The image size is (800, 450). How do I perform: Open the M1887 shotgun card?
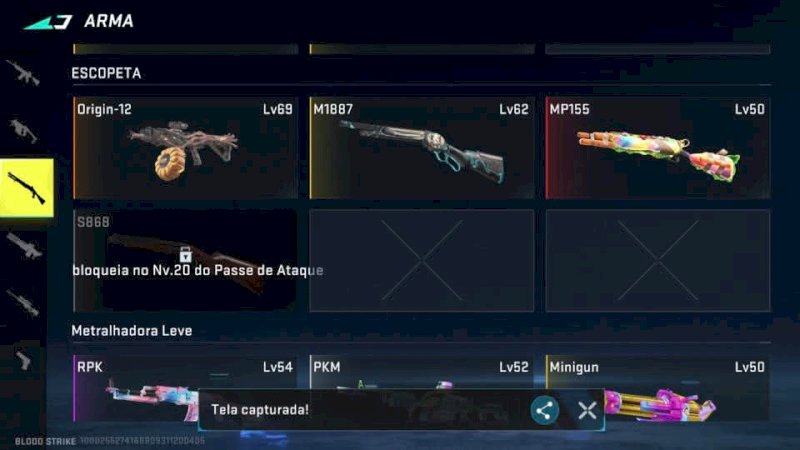tap(422, 148)
